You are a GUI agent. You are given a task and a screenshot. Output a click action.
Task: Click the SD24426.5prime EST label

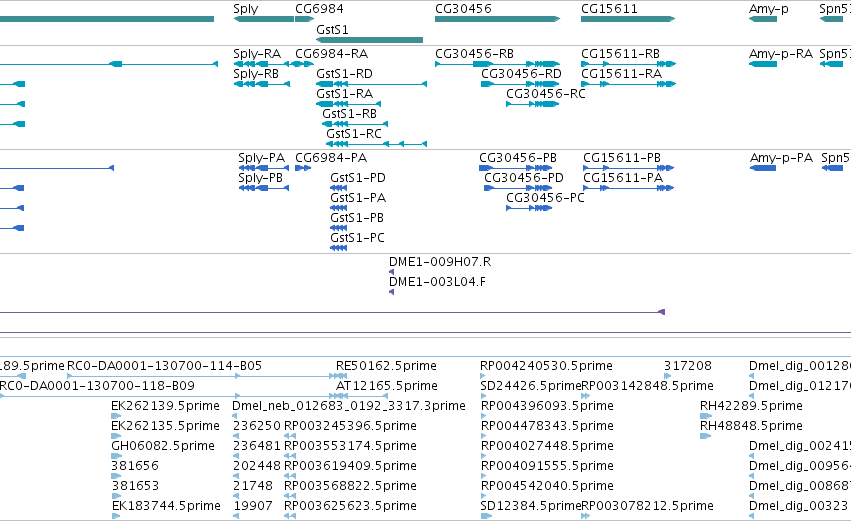[x=530, y=386]
